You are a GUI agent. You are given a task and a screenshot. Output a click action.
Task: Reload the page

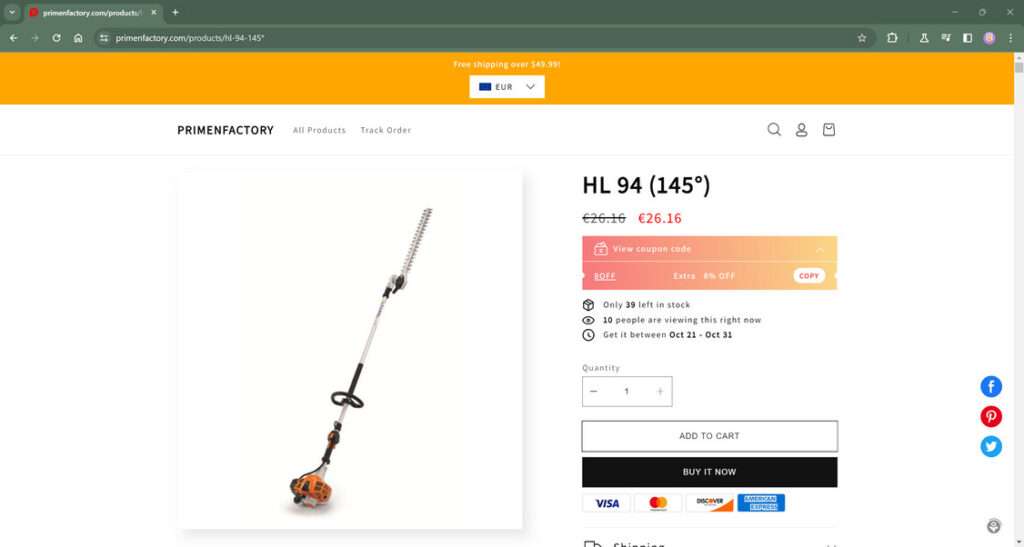pyautogui.click(x=56, y=38)
